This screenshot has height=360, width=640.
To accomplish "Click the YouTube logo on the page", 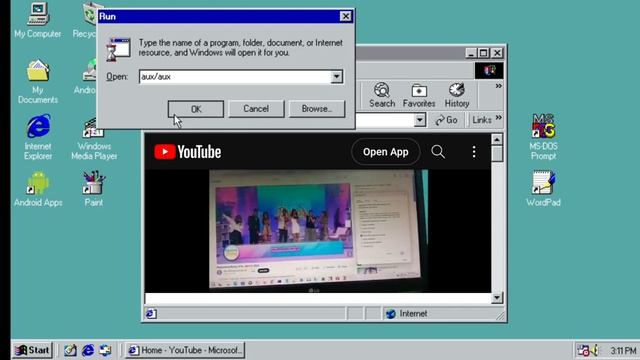I will [x=188, y=152].
